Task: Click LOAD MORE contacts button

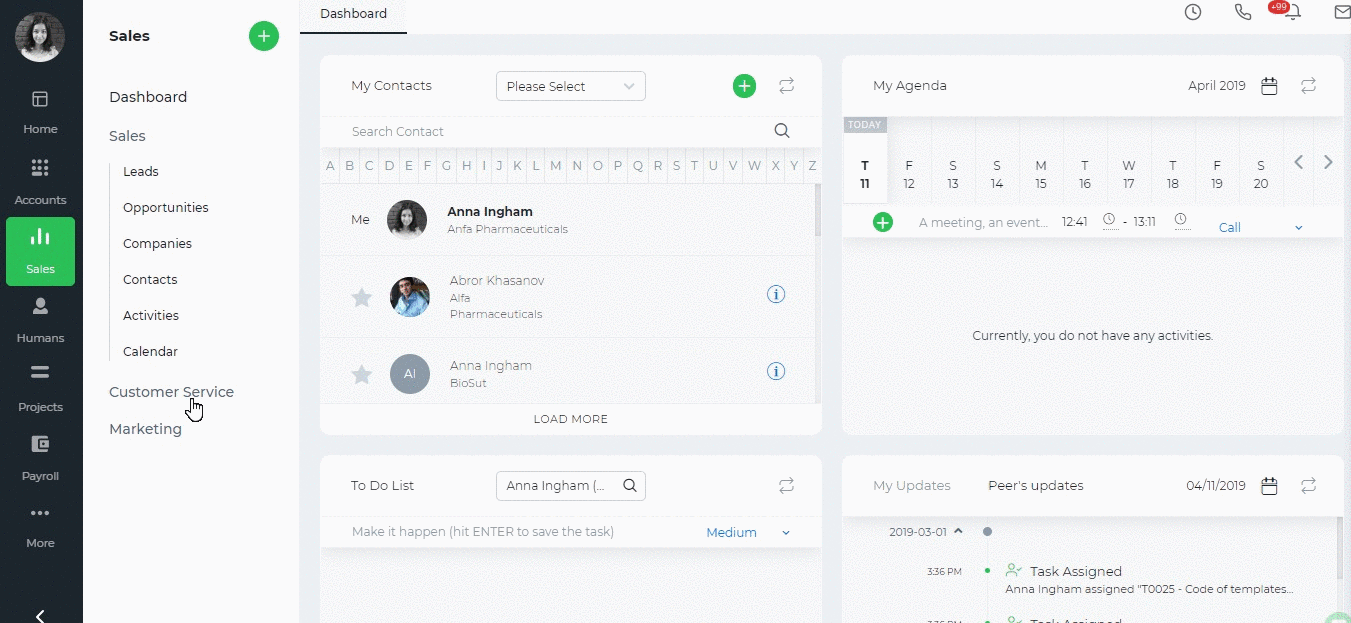Action: click(571, 419)
